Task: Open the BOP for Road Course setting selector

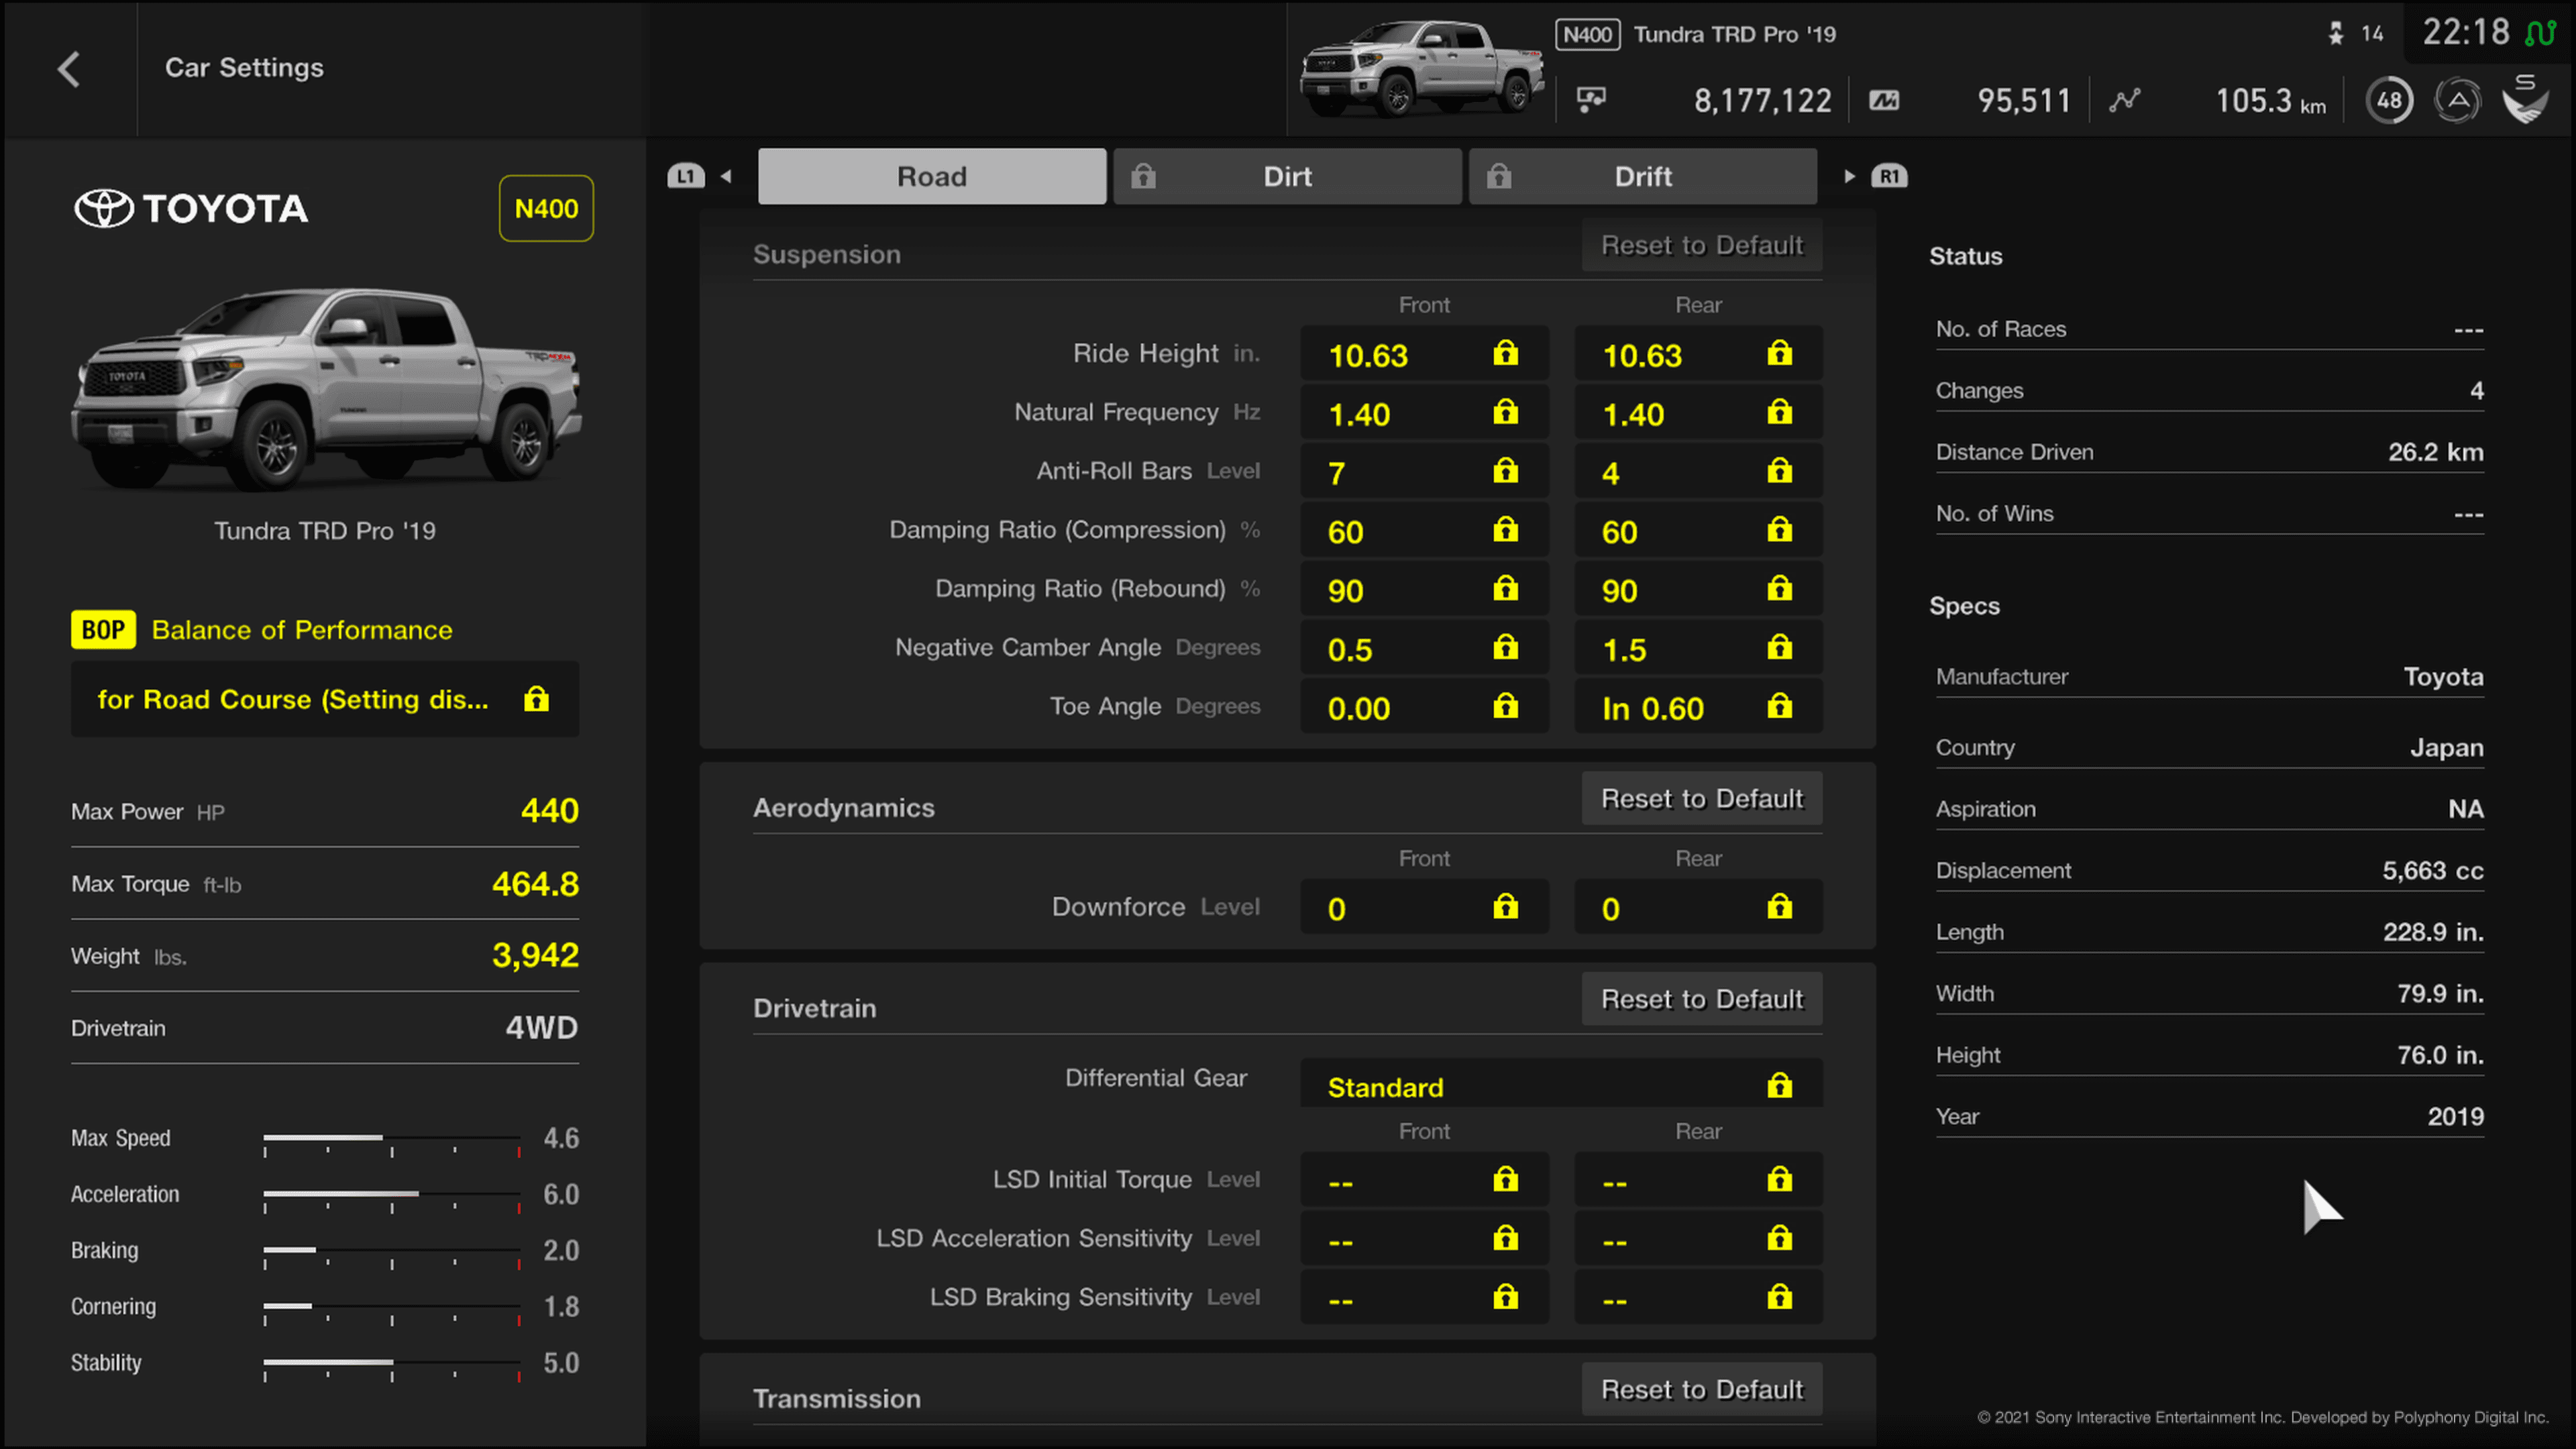Action: (x=325, y=699)
